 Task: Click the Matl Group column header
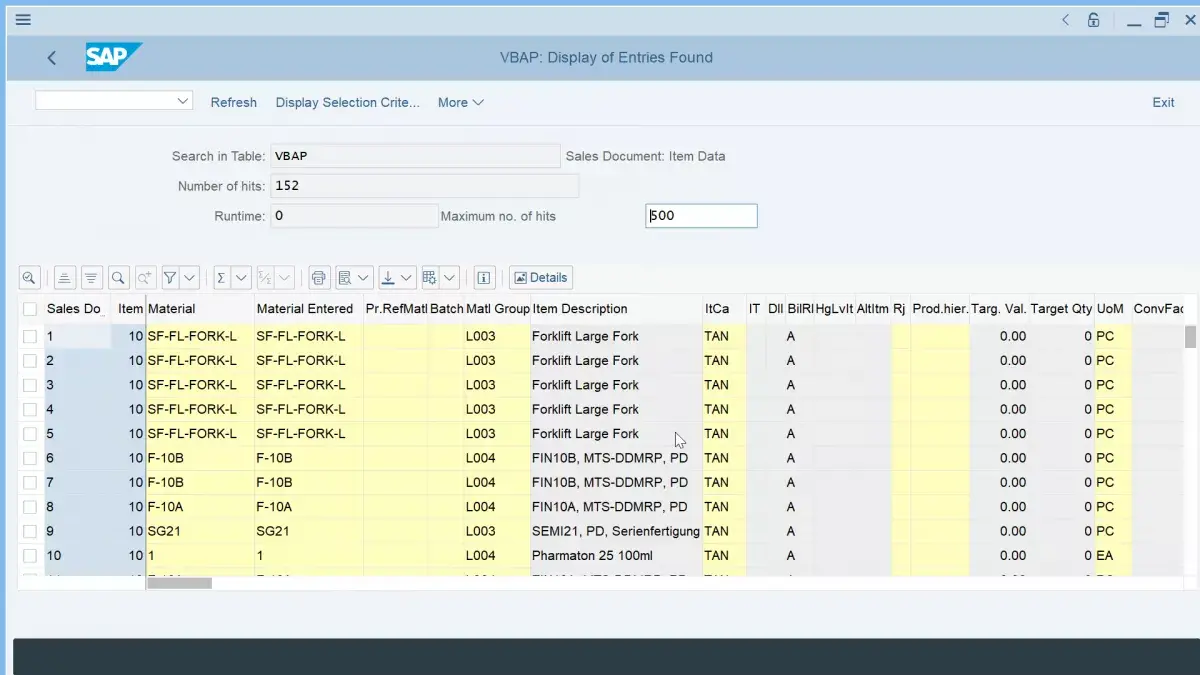497,309
